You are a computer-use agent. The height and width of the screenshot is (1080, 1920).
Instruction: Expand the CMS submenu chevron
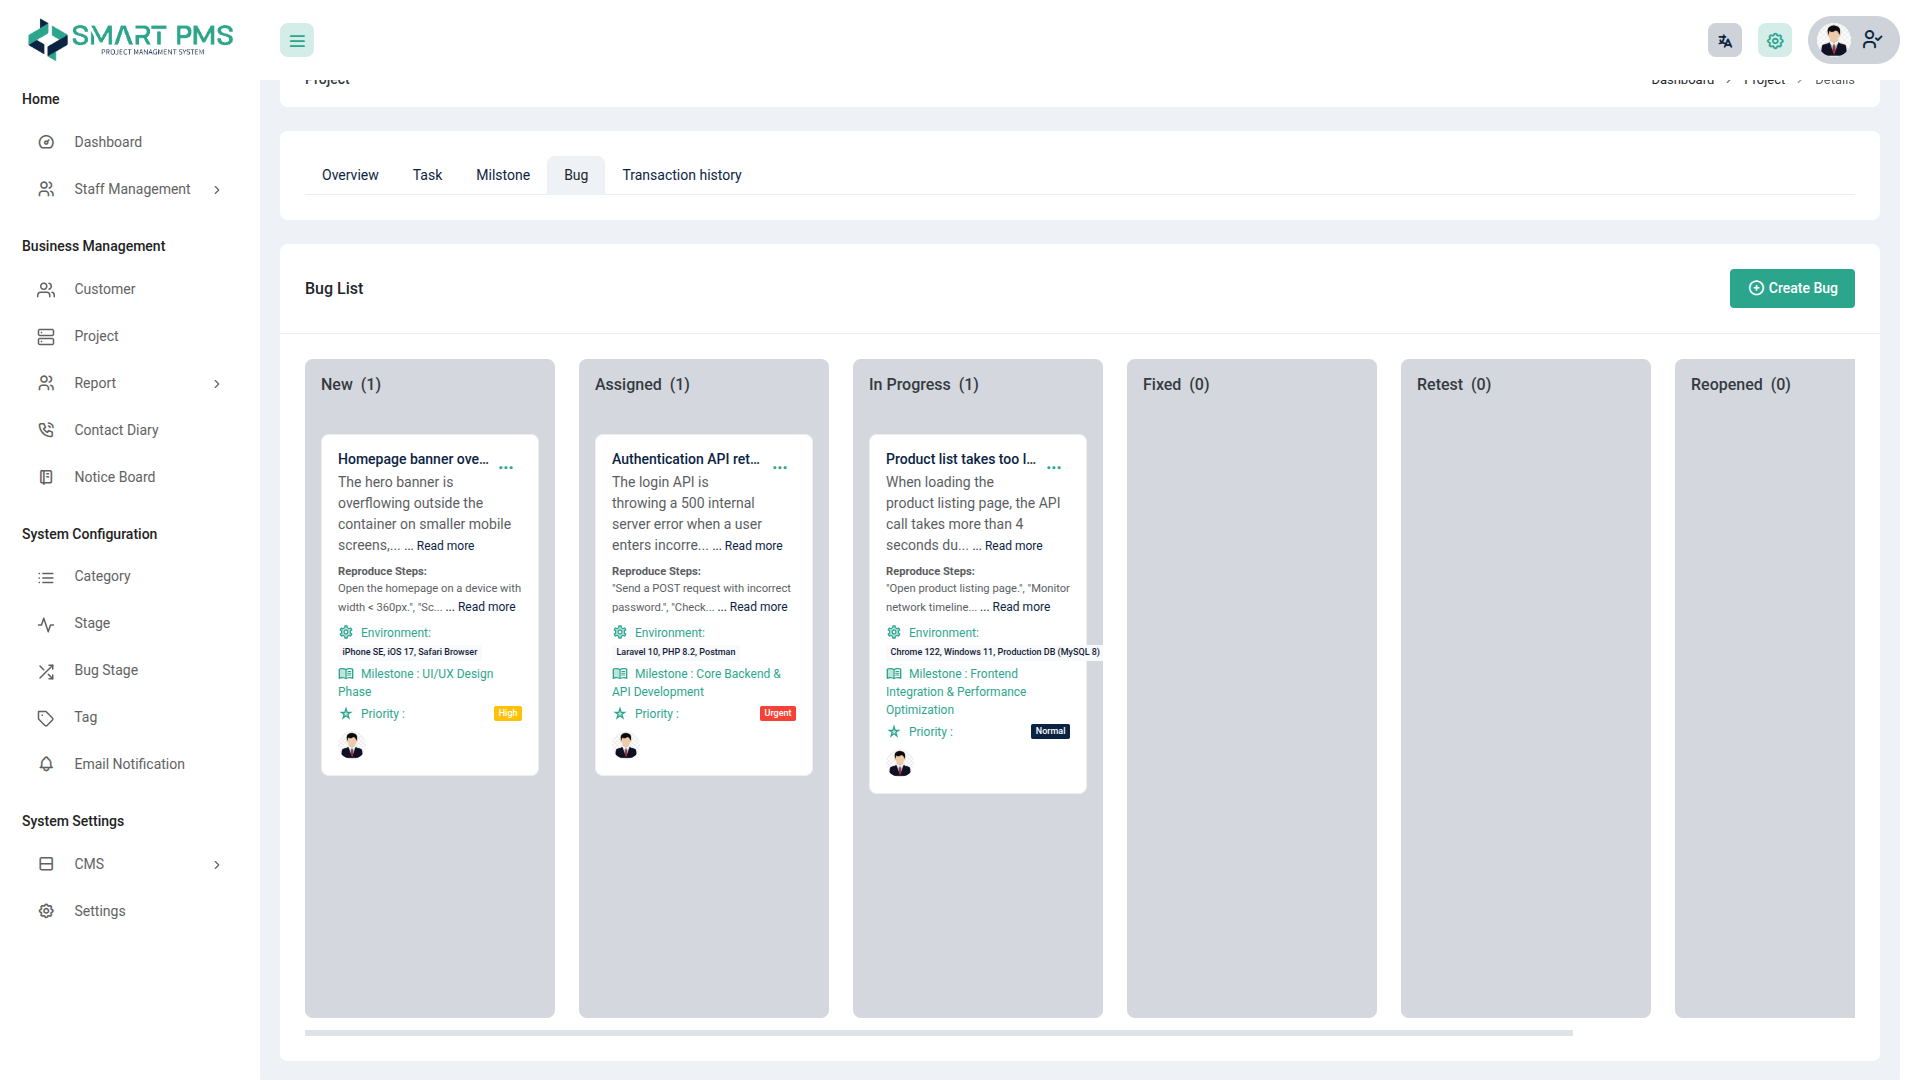tap(217, 865)
